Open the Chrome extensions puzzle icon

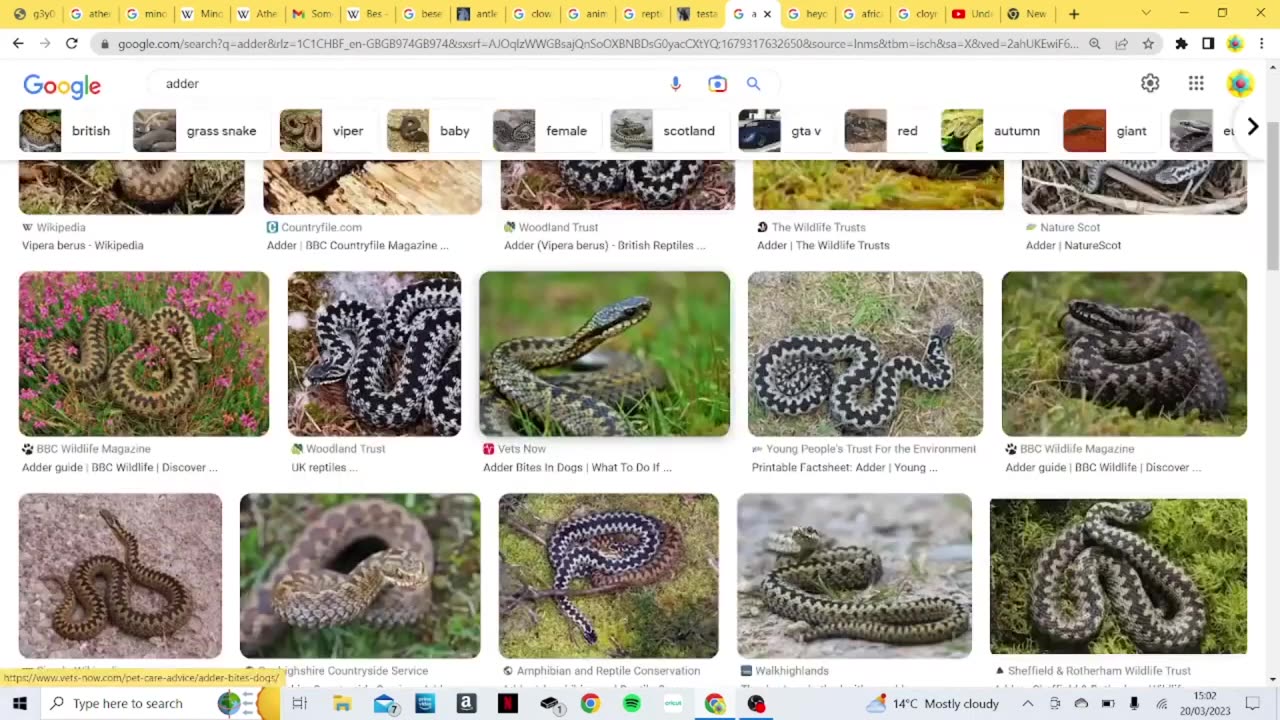coord(1181,44)
